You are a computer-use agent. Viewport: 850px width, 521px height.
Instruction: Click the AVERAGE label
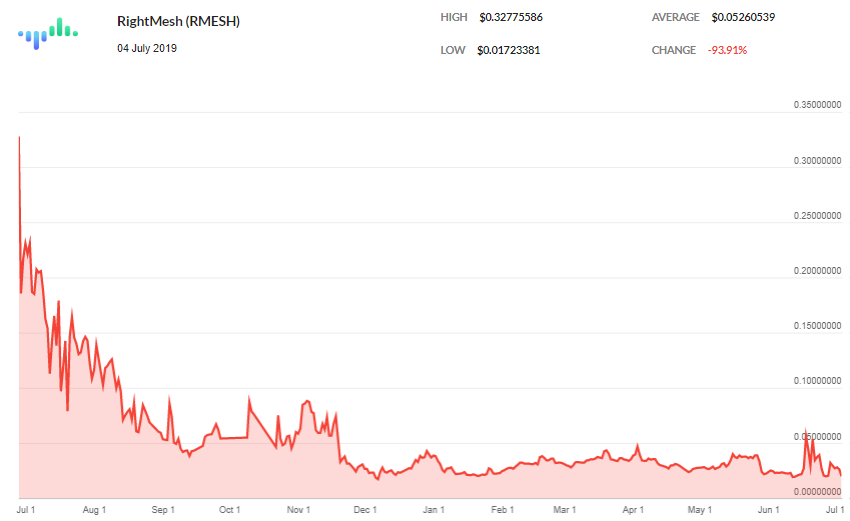(675, 17)
